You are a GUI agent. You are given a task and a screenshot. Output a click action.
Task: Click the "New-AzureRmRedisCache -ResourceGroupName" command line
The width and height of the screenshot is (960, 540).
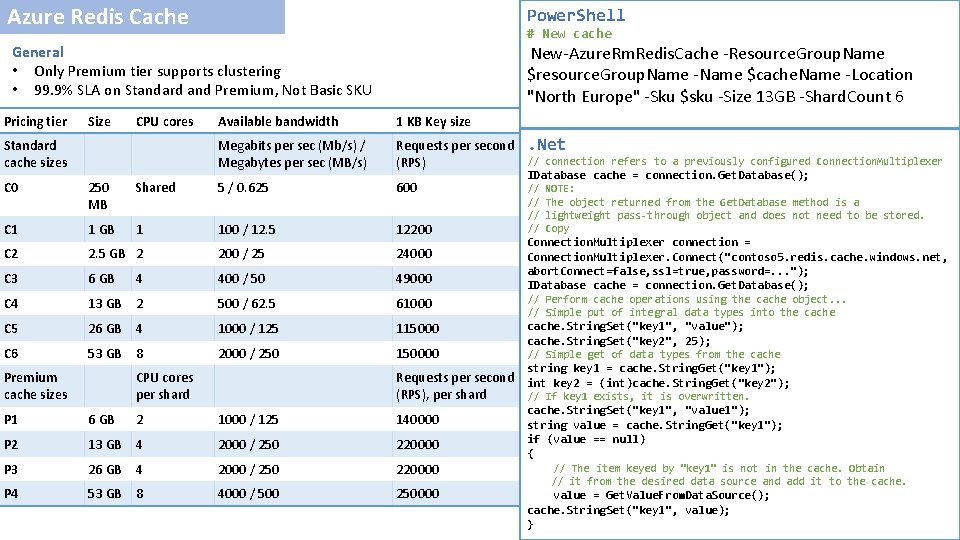point(707,54)
